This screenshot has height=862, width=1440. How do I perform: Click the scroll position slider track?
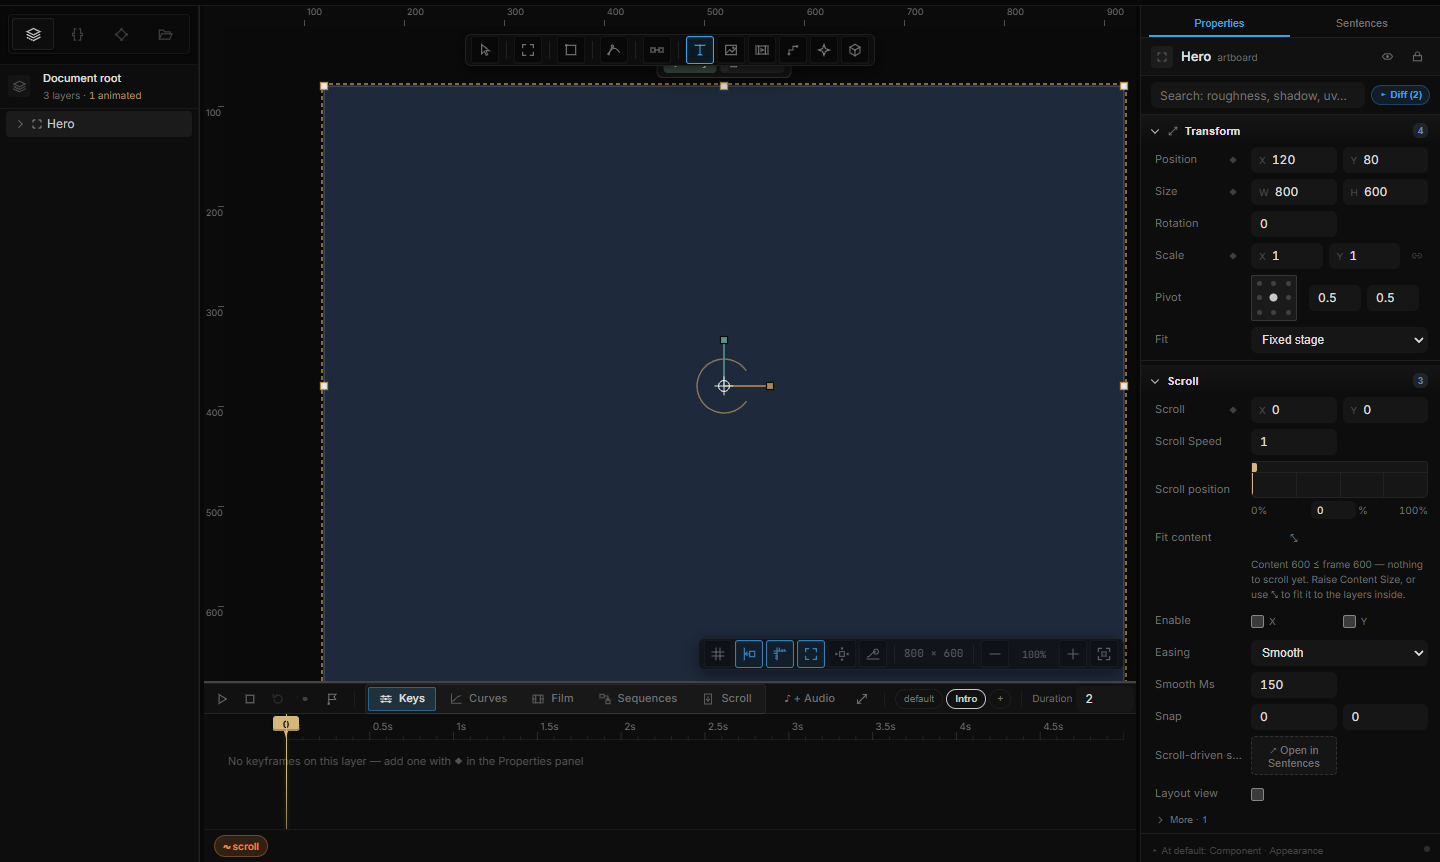[1339, 480]
